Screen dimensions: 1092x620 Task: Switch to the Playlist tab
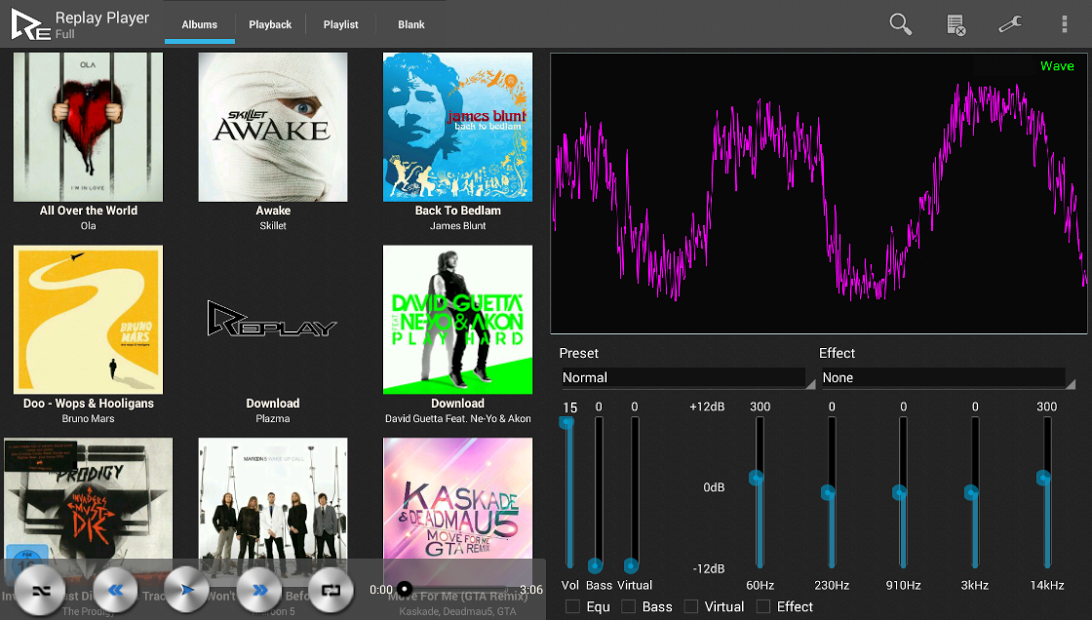tap(341, 24)
